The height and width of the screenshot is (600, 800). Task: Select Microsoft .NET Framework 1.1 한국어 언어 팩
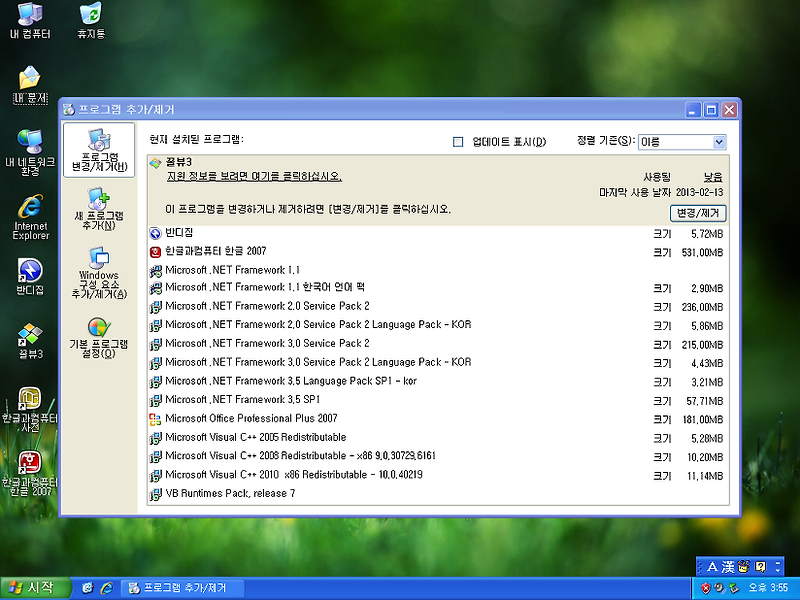pyautogui.click(x=438, y=288)
